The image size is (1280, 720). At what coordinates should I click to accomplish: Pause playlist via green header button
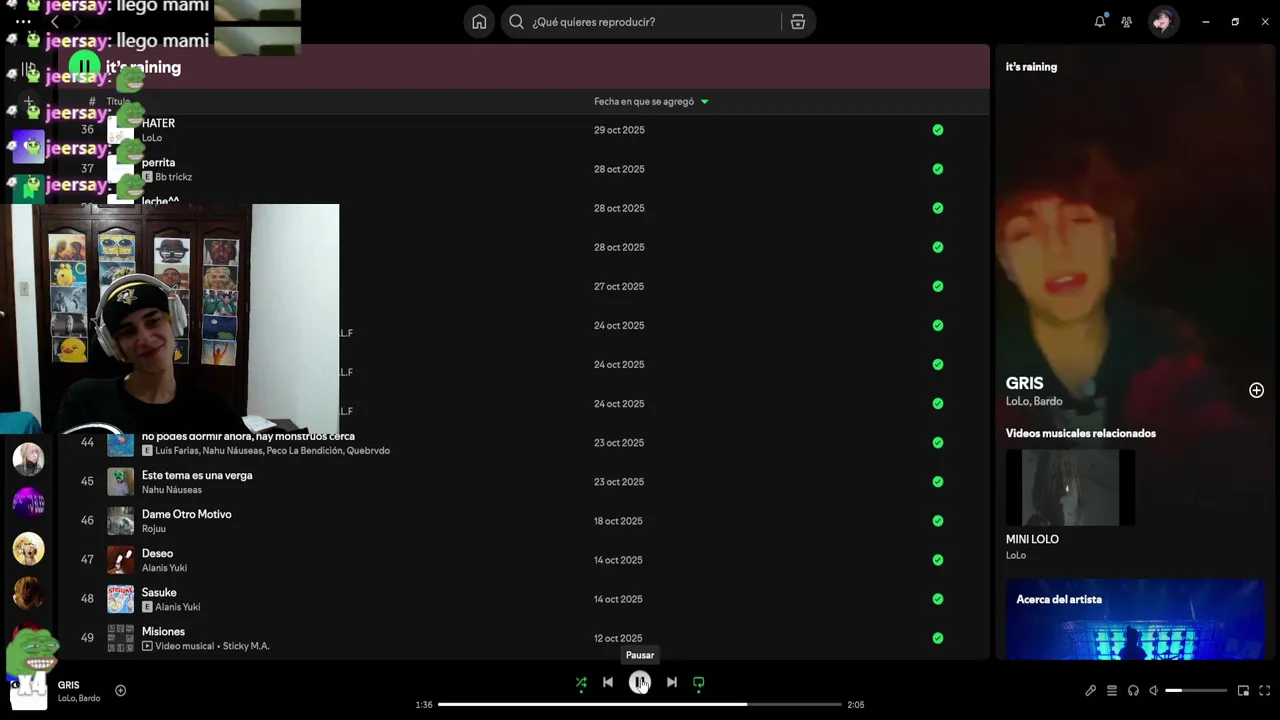(84, 67)
